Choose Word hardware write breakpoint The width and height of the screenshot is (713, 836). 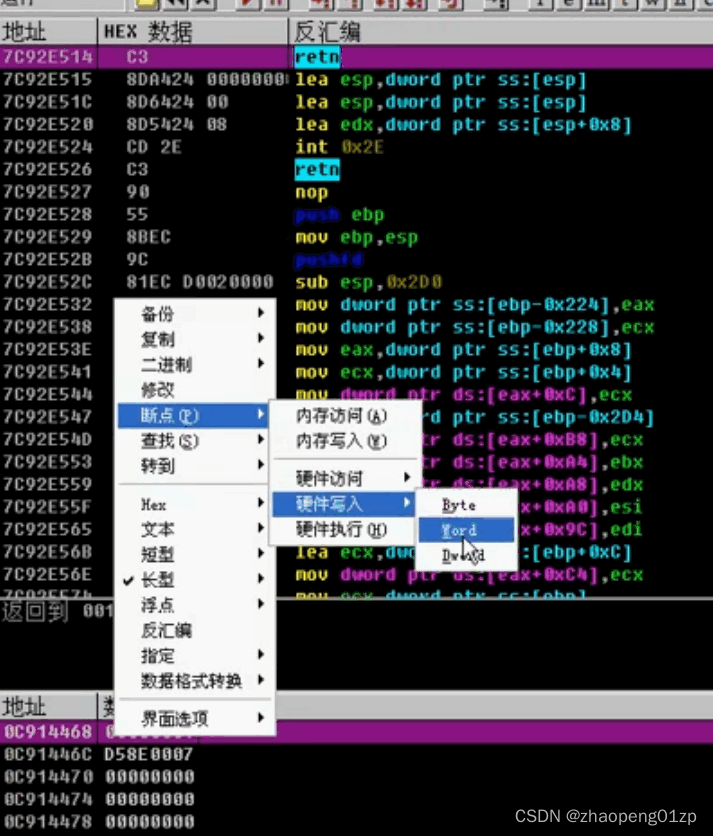[467, 530]
